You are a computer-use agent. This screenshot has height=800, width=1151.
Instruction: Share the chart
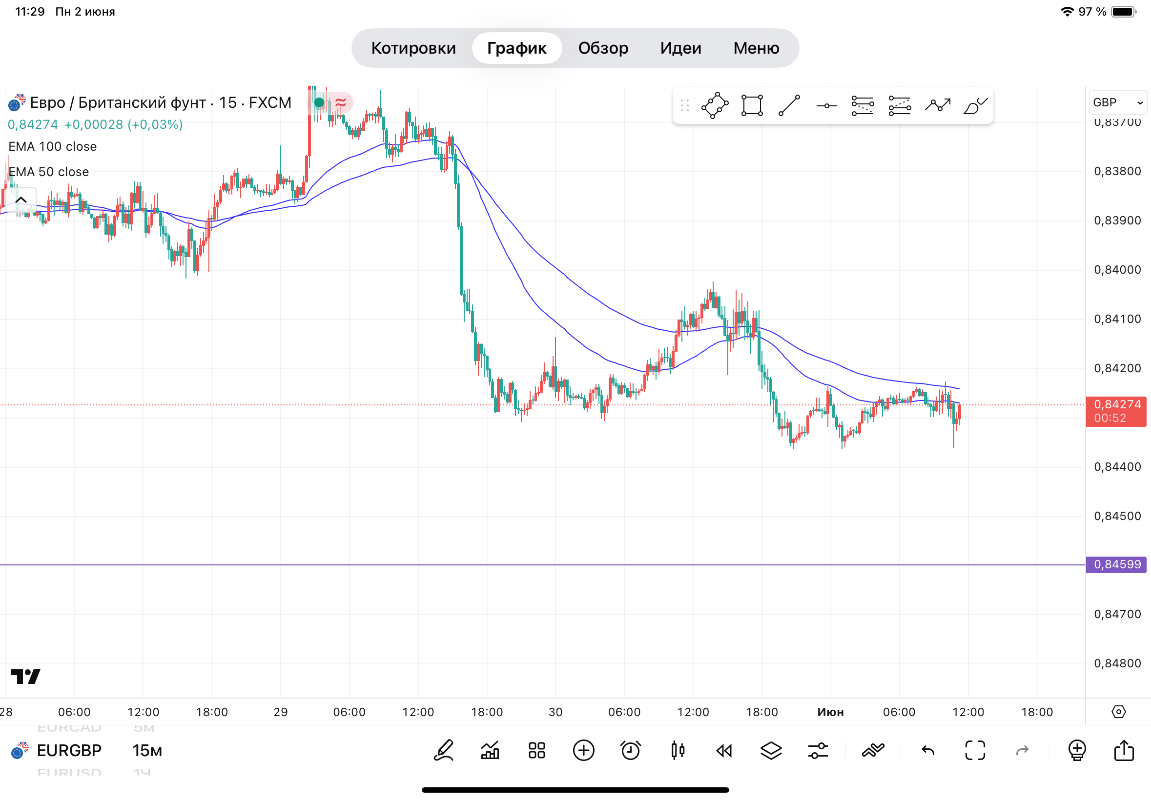pyautogui.click(x=1124, y=750)
